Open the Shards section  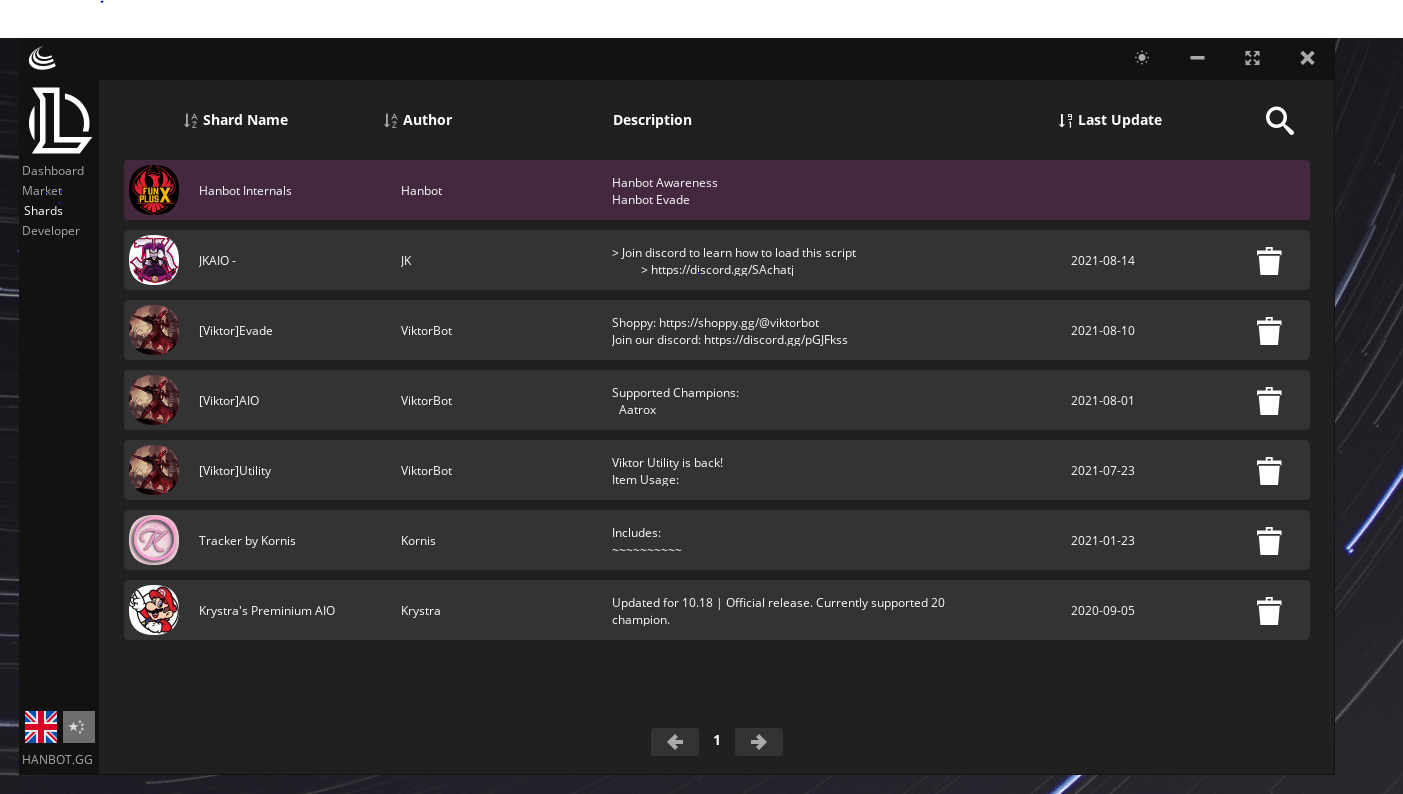tap(43, 211)
